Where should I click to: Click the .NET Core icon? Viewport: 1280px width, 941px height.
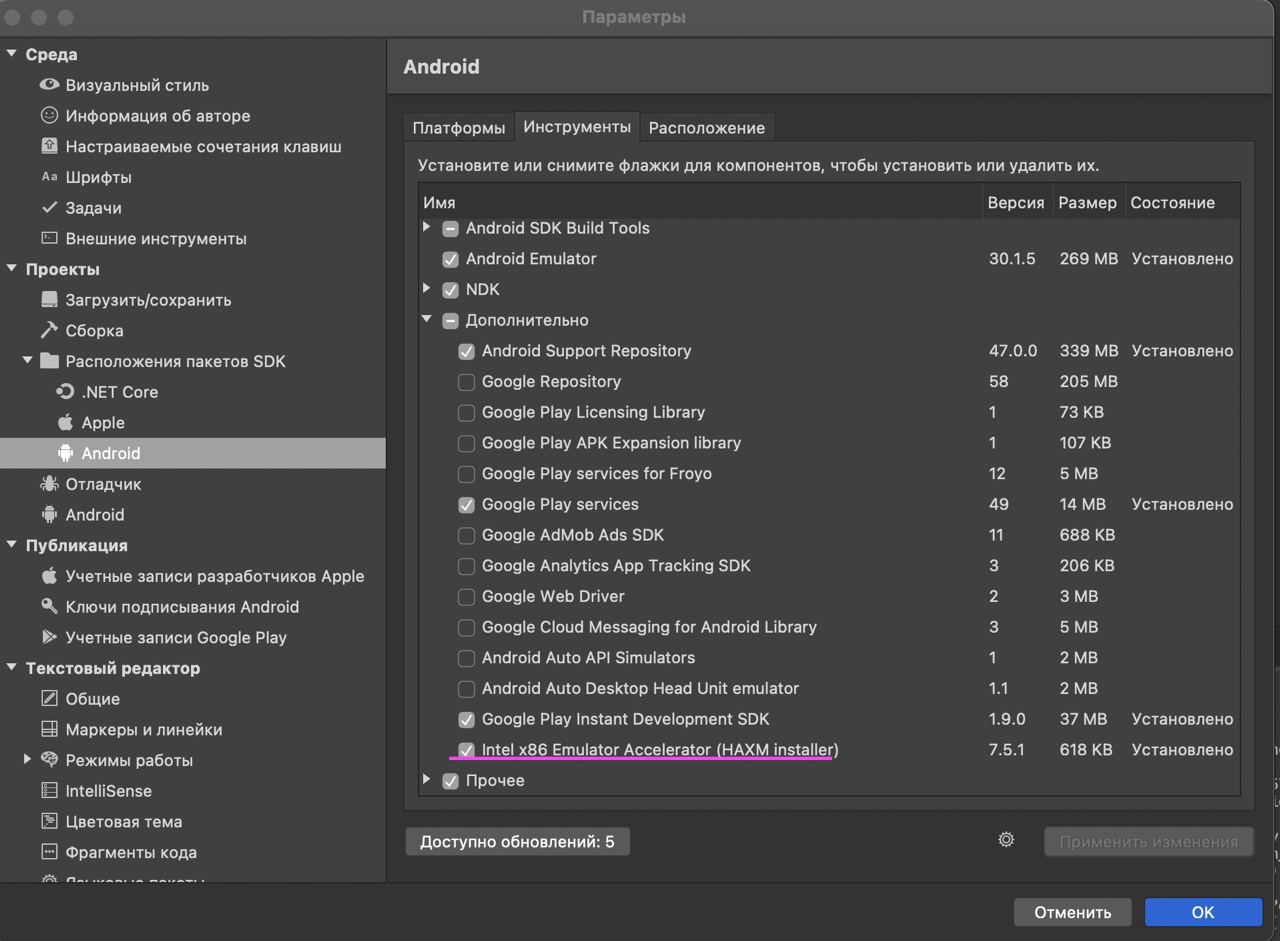point(65,392)
